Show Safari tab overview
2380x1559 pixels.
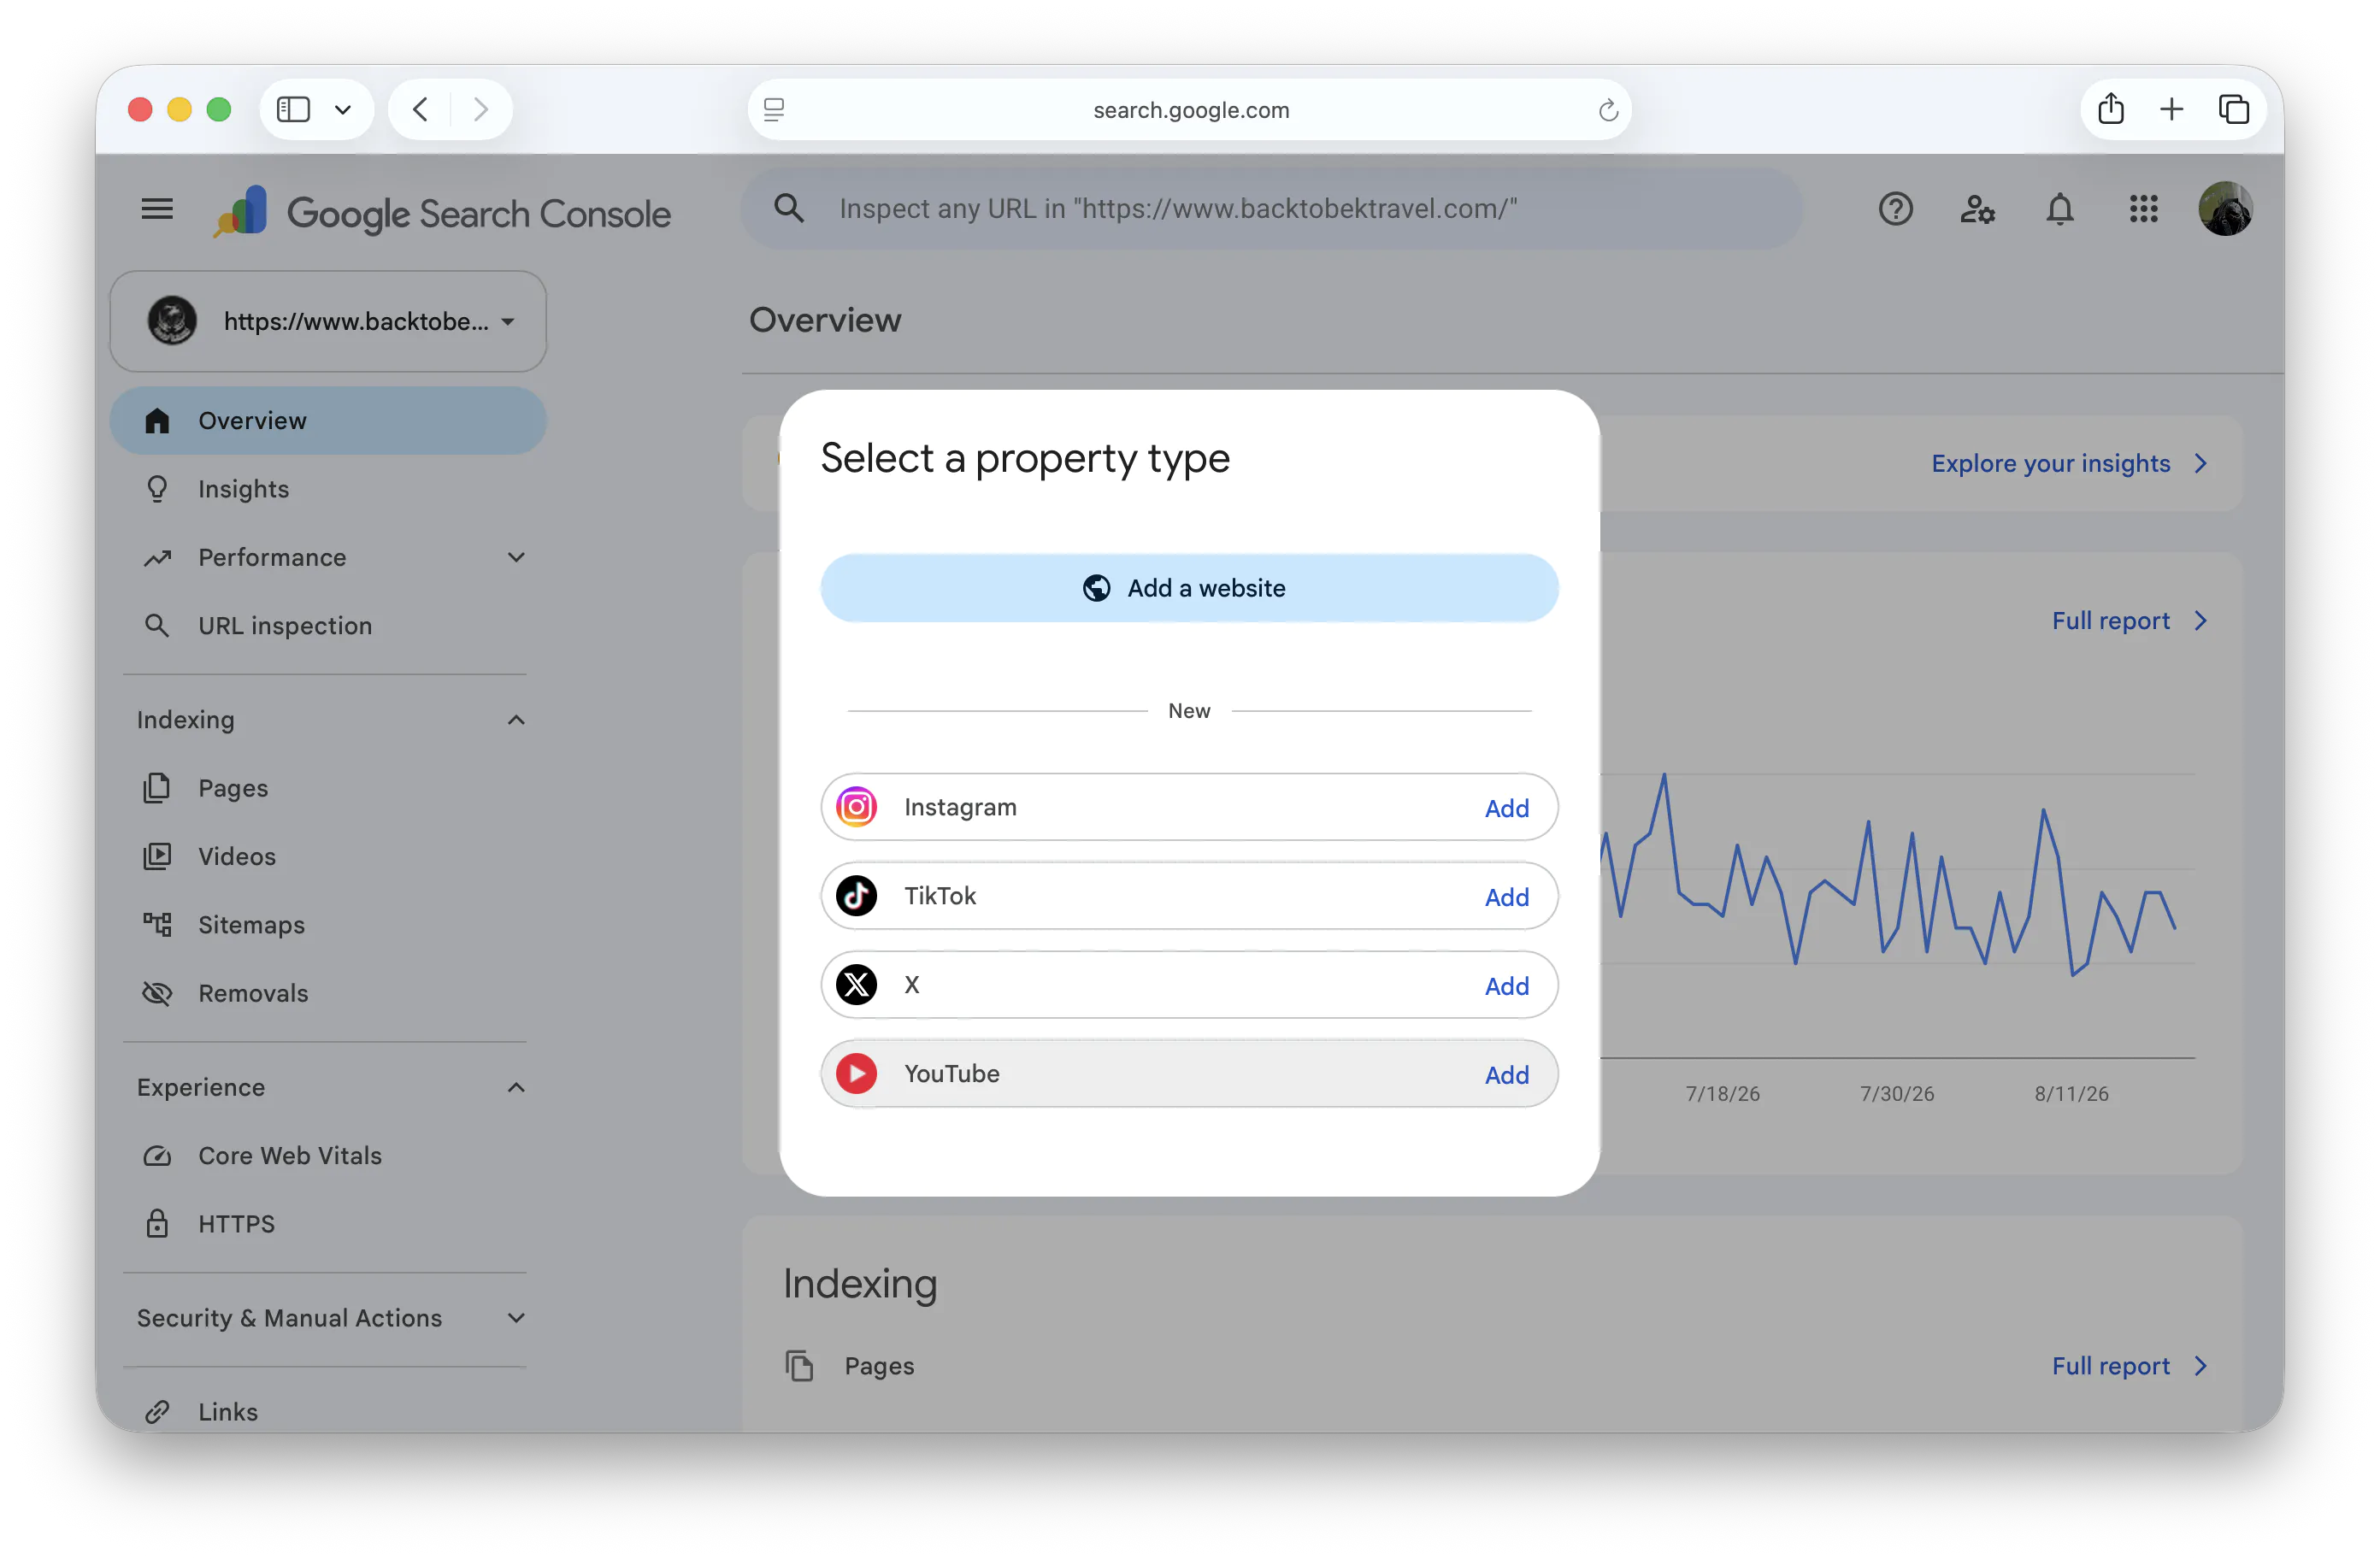tap(2233, 109)
